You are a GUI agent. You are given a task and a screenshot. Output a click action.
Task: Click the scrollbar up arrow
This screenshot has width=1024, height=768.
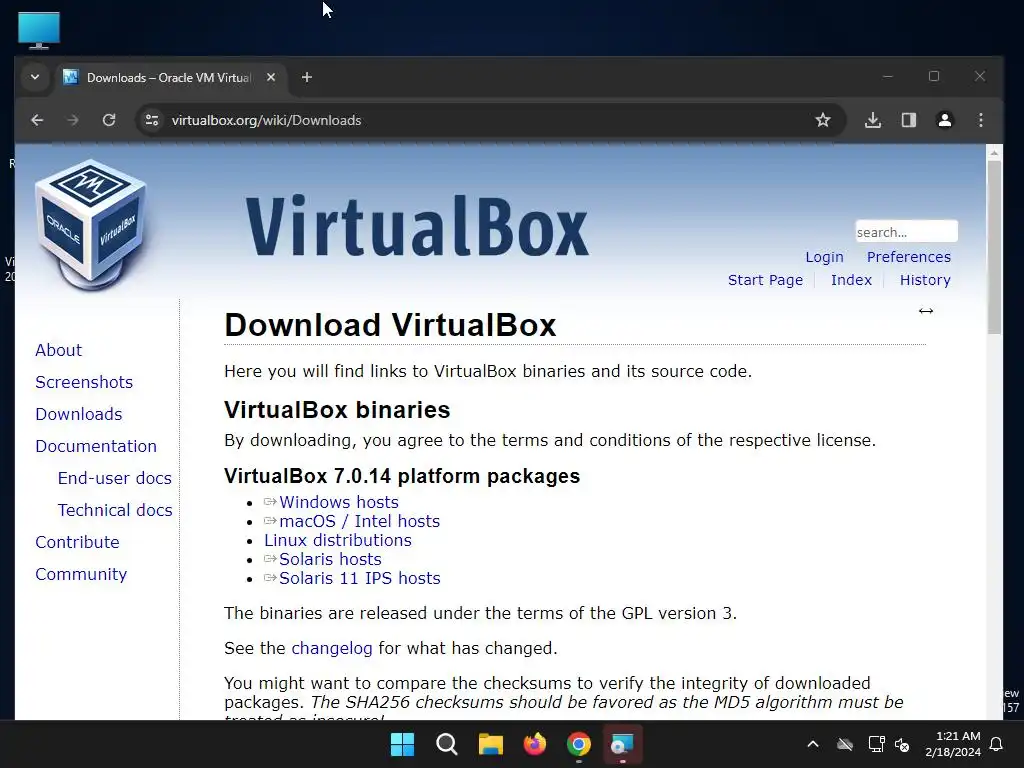(x=994, y=152)
